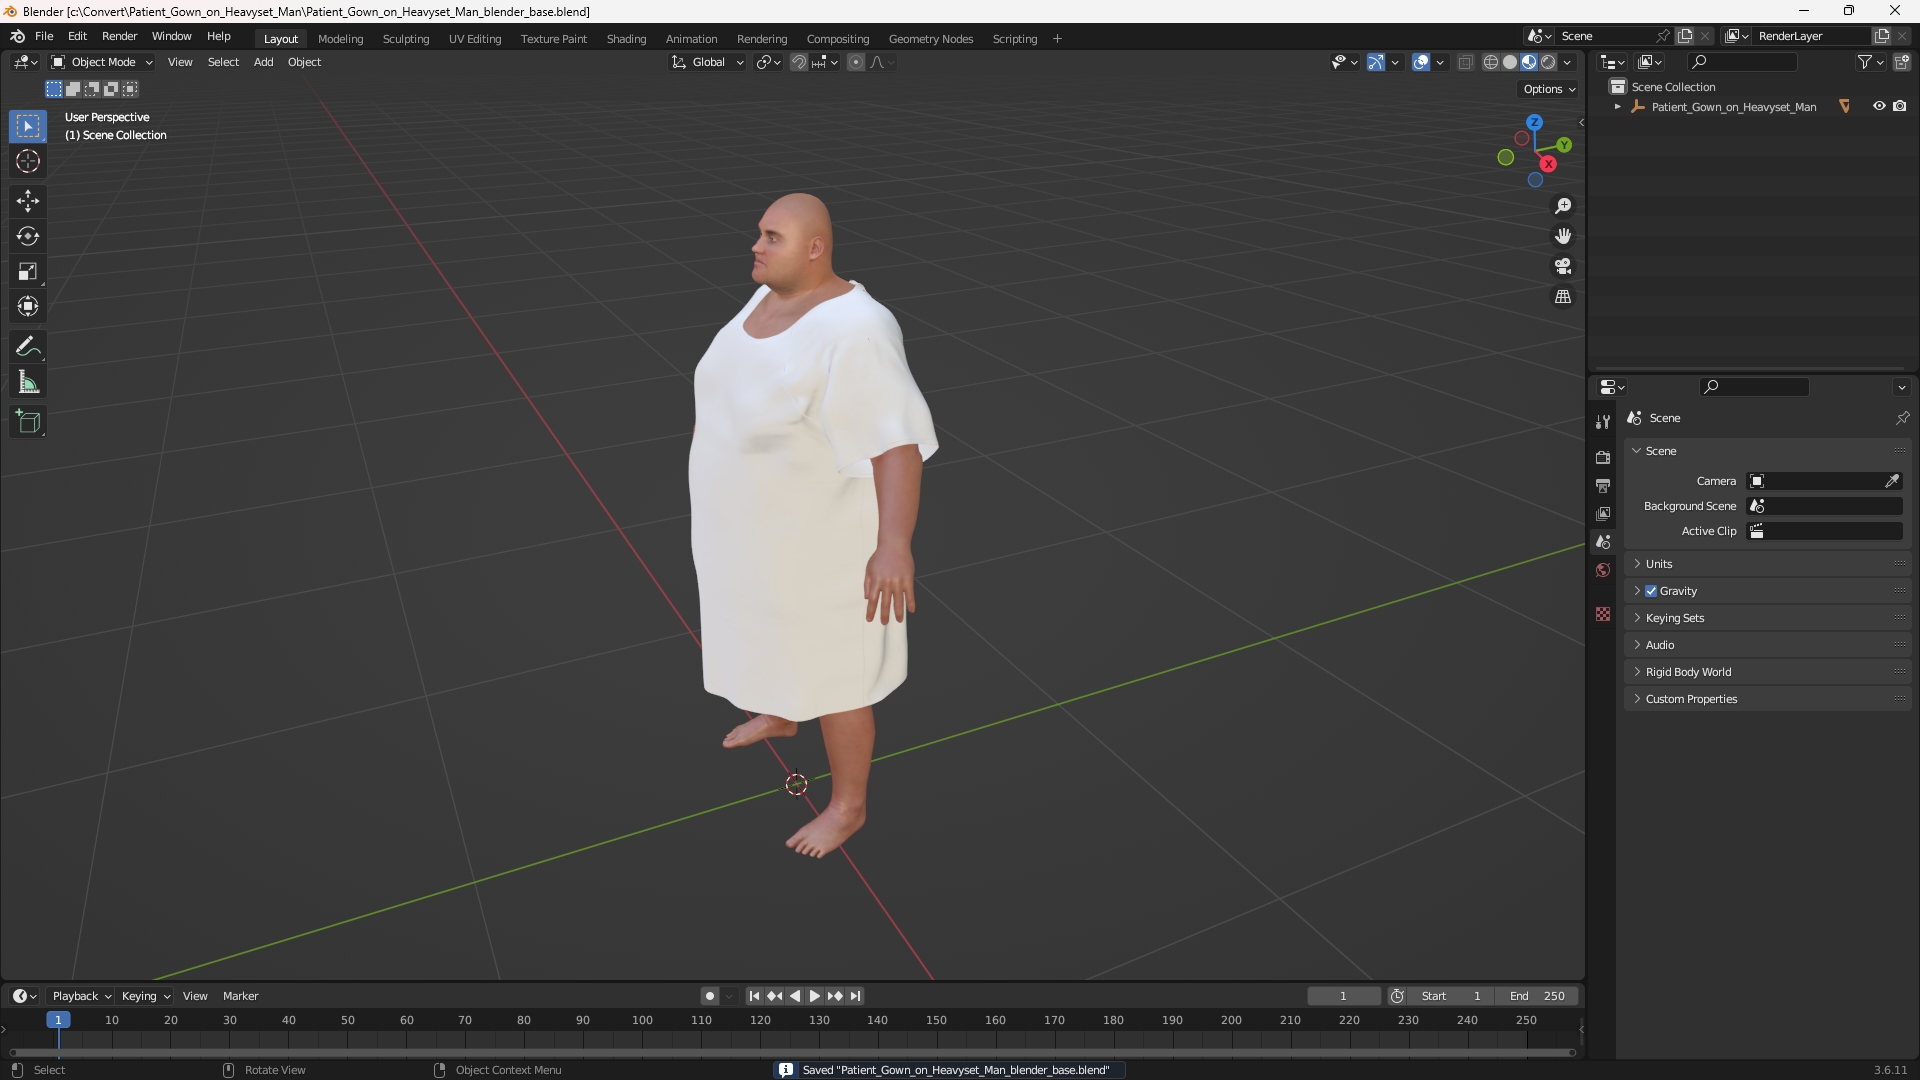Image resolution: width=1920 pixels, height=1080 pixels.
Task: Toggle snapping magnet
Action: click(798, 62)
